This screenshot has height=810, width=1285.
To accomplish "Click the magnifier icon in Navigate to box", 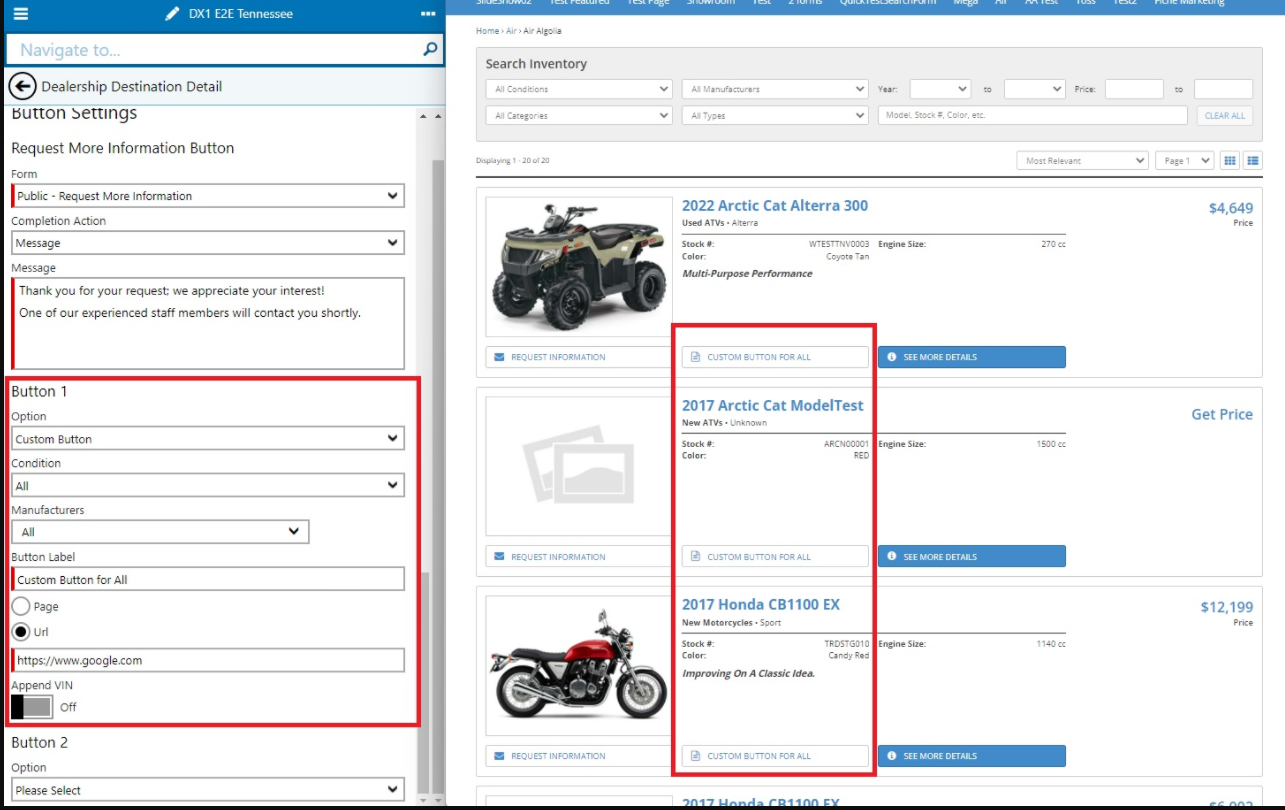I will [x=430, y=49].
